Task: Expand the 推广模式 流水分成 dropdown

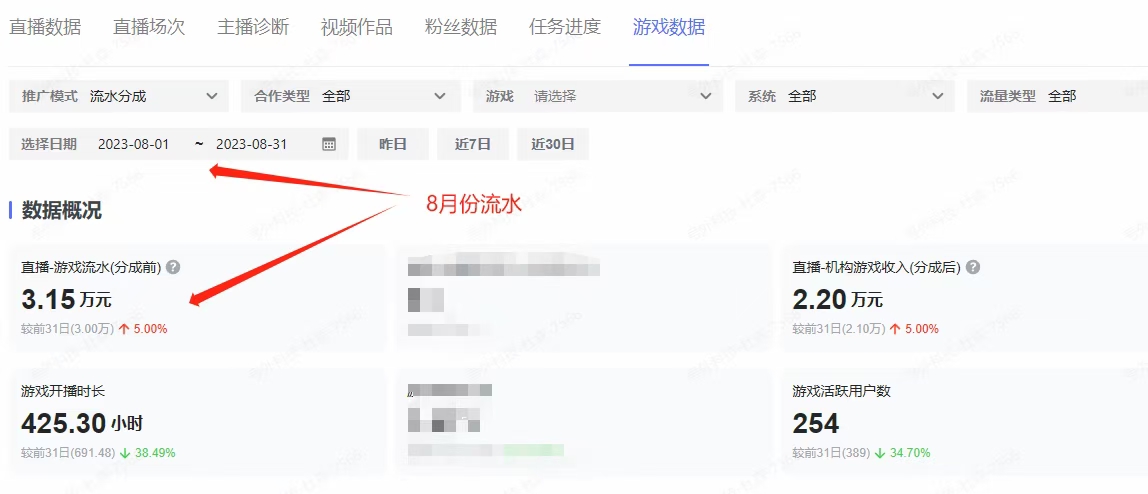Action: click(x=121, y=96)
